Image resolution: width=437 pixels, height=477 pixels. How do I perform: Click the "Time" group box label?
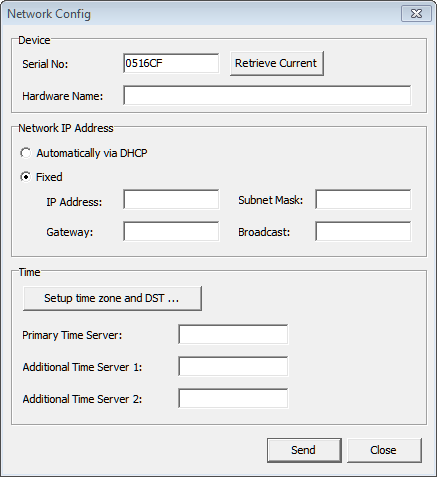point(29,272)
